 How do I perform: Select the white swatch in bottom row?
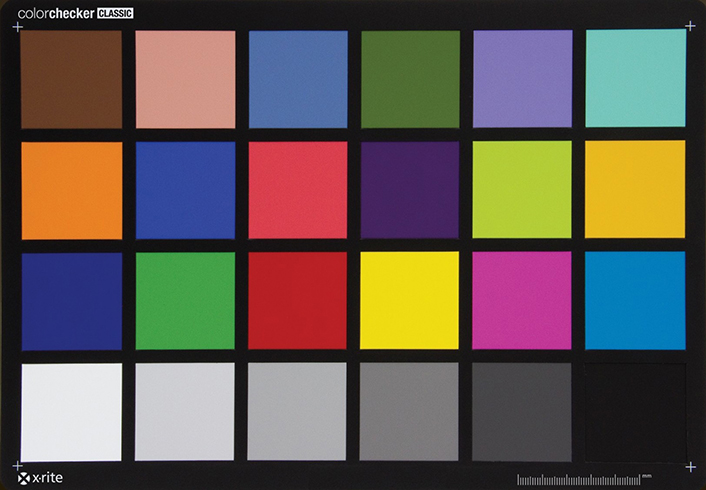click(71, 411)
